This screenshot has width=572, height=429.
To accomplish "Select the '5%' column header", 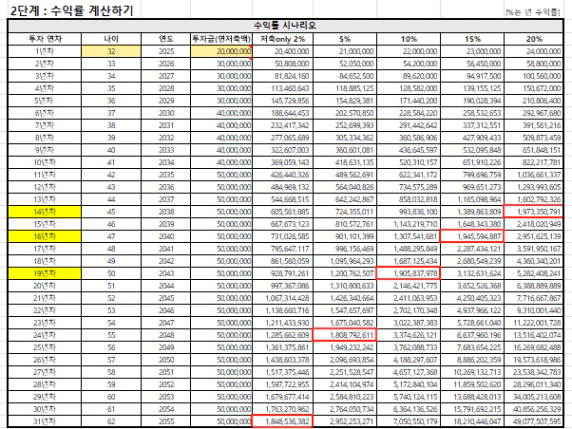I will click(x=345, y=39).
